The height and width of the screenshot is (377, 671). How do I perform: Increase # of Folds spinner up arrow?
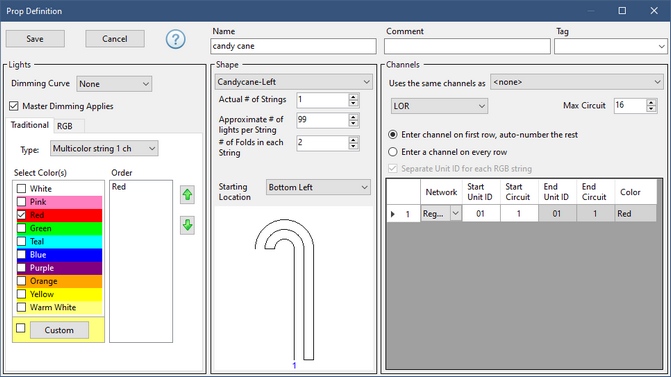pos(353,140)
